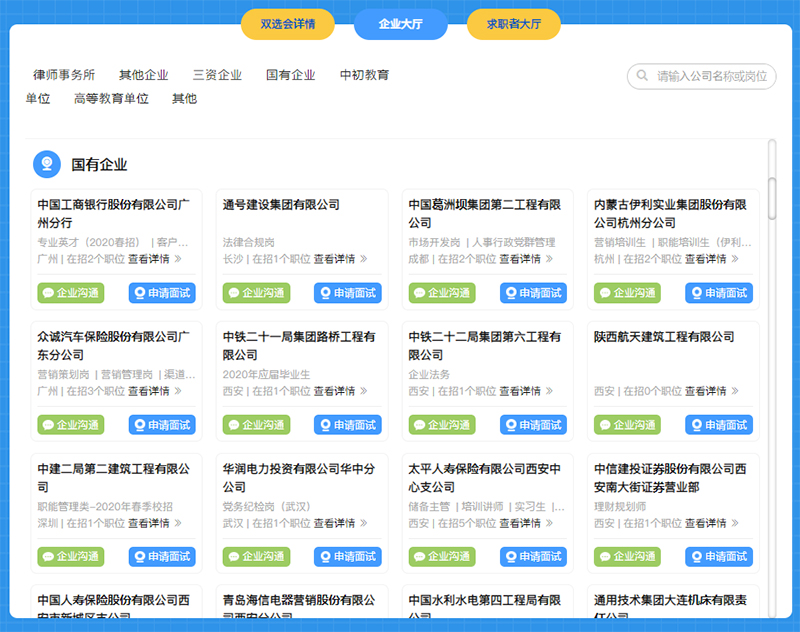The height and width of the screenshot is (632, 800).
Task: Click interview icon on 华润电力 申请面试 button
Action: (x=324, y=556)
